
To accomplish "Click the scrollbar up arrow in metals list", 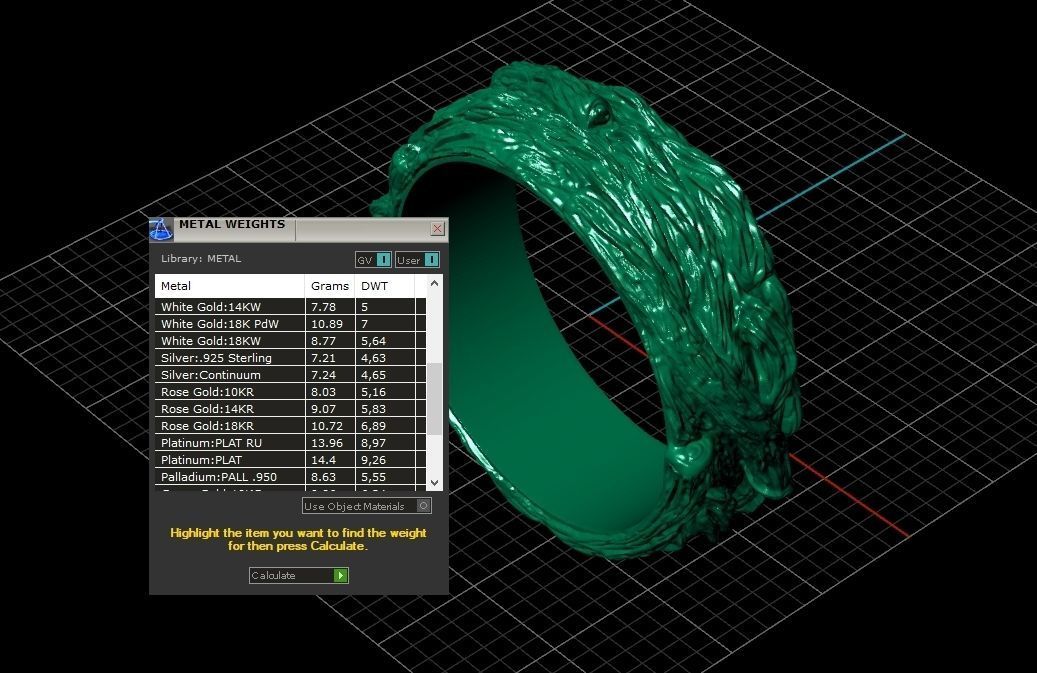I will [x=435, y=284].
